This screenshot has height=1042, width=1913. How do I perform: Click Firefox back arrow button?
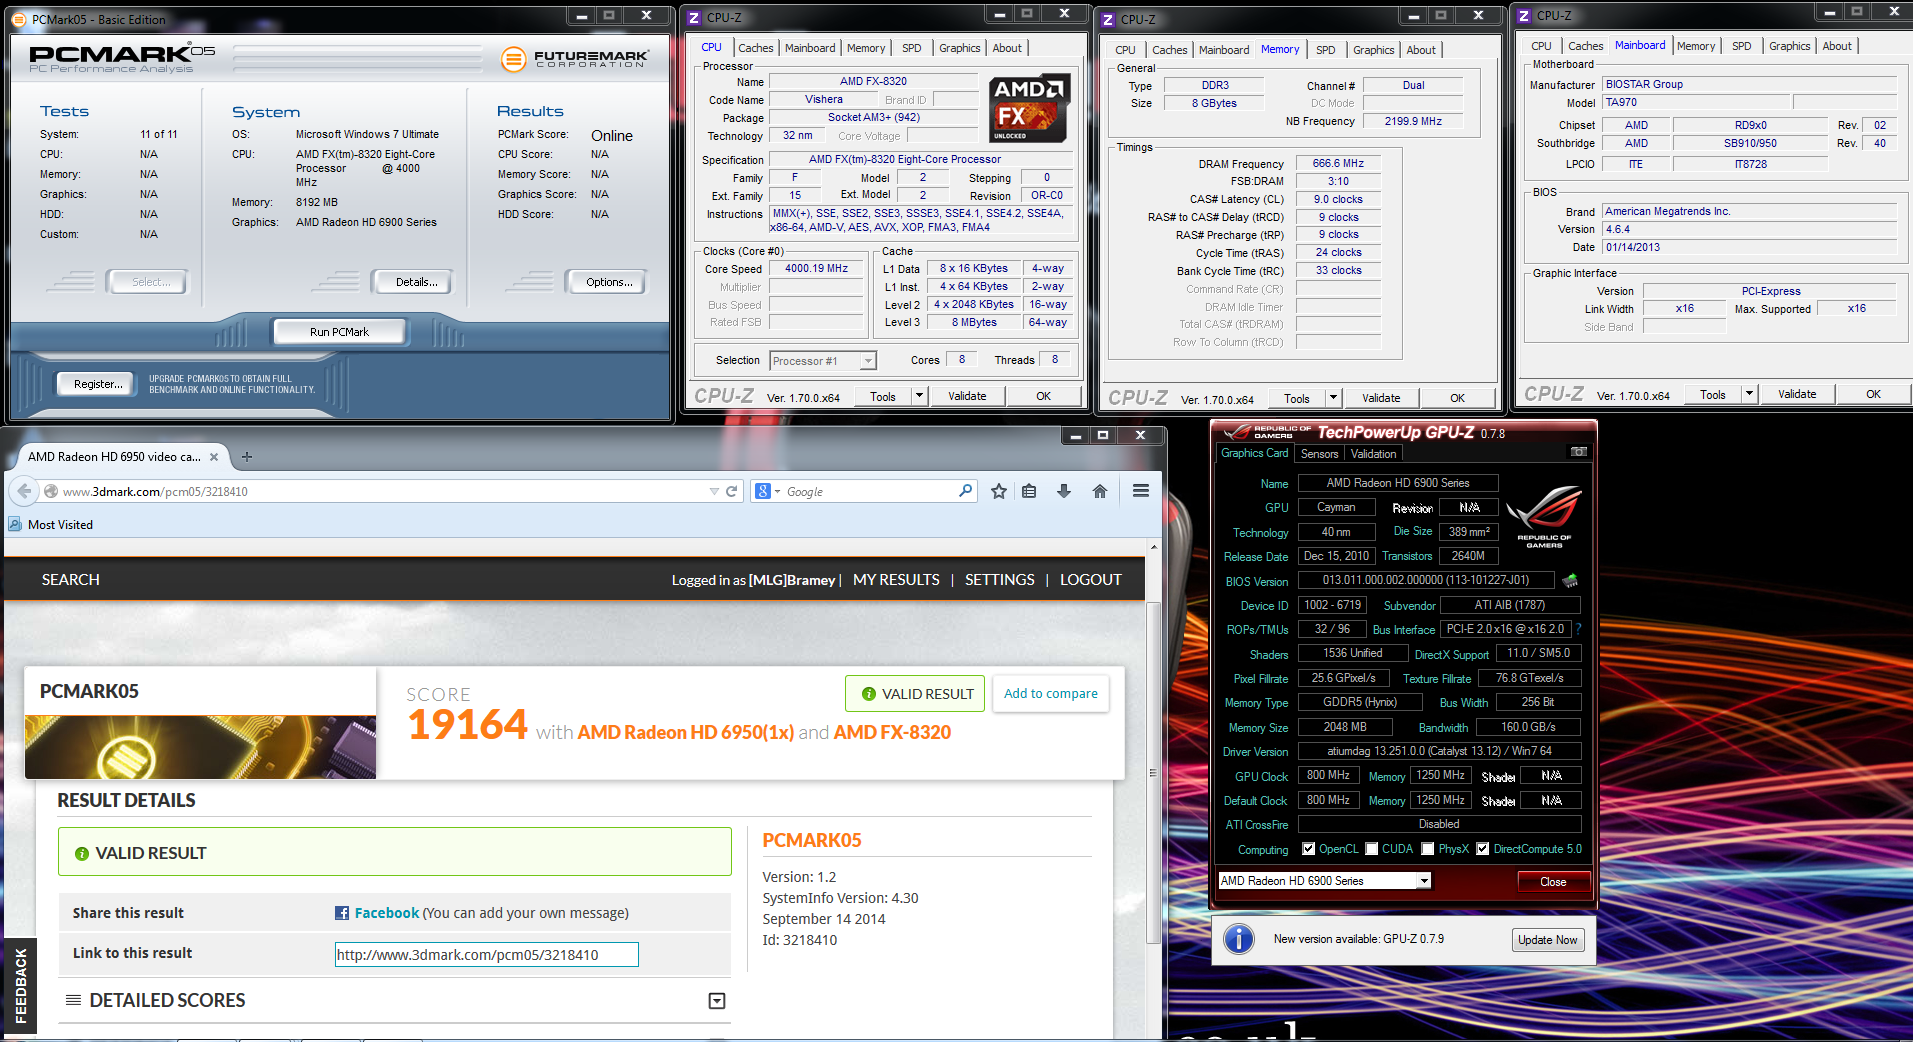pos(24,491)
